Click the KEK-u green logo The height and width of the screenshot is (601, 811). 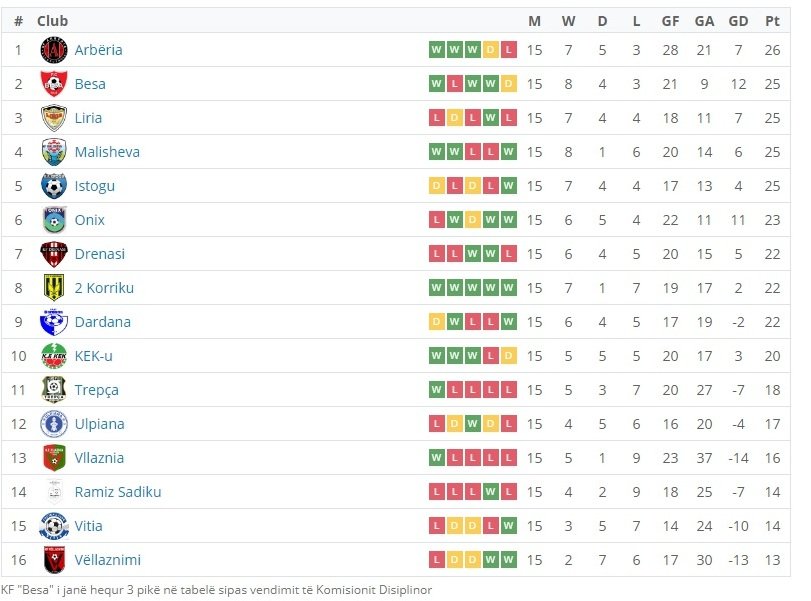pos(53,356)
